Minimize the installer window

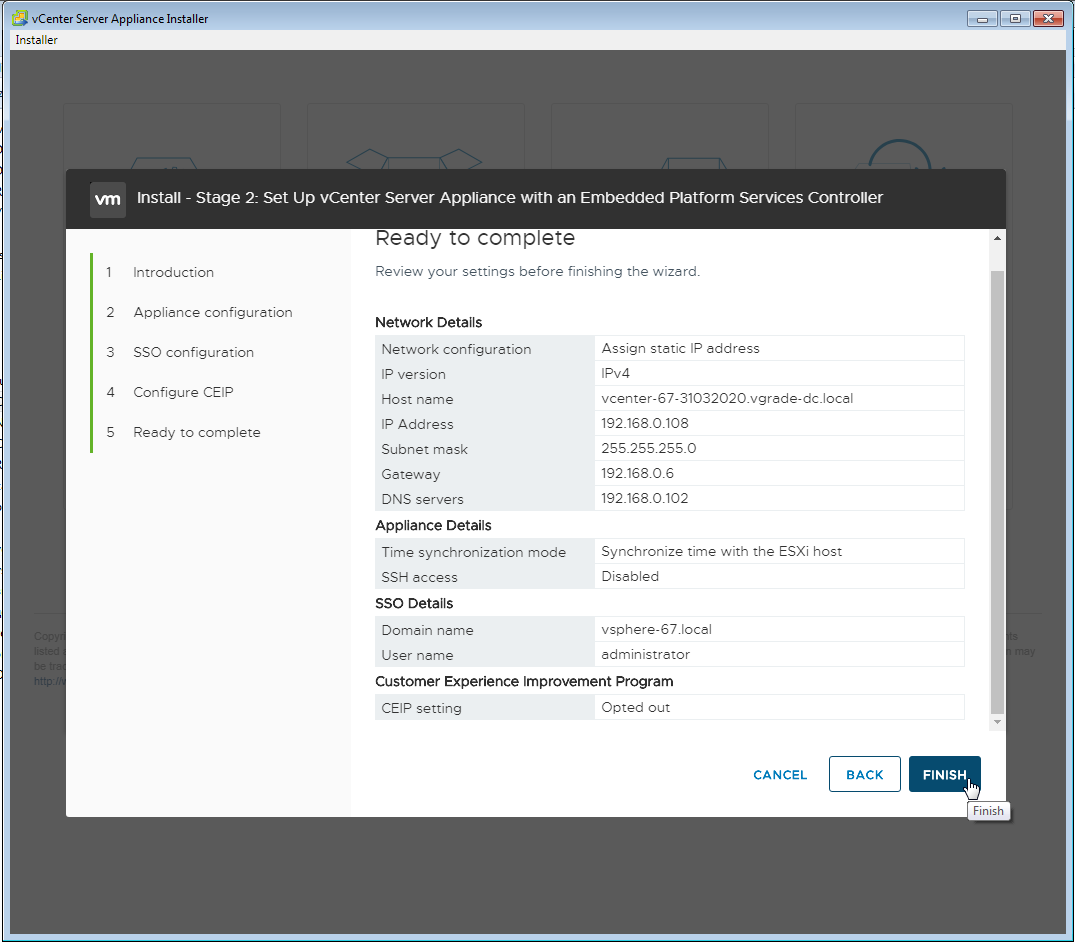pyautogui.click(x=983, y=19)
